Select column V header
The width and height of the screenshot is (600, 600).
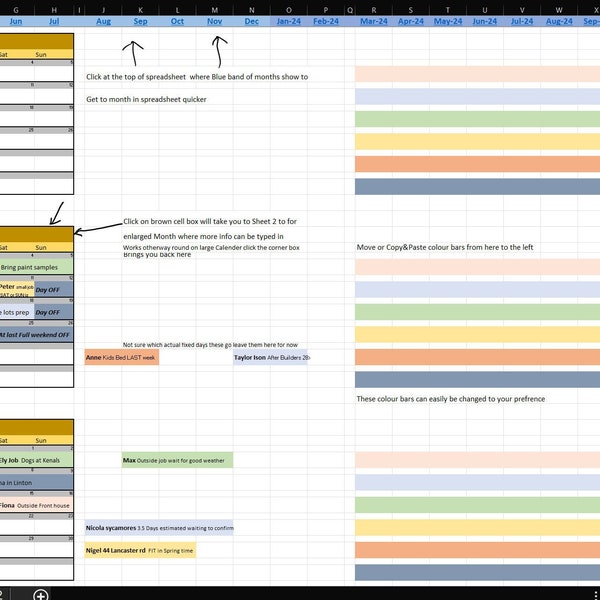click(522, 10)
